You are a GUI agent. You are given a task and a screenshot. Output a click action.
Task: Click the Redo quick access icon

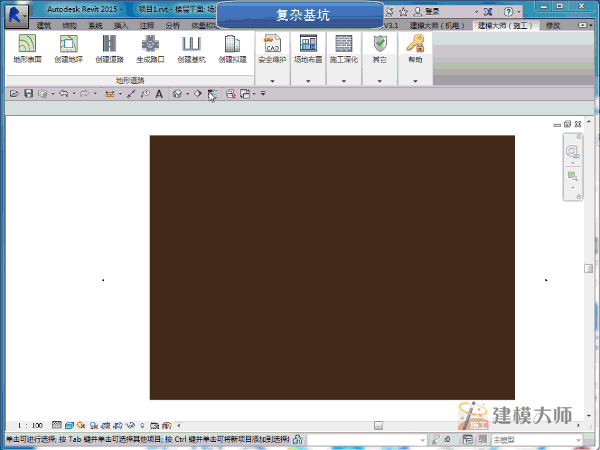(84, 93)
